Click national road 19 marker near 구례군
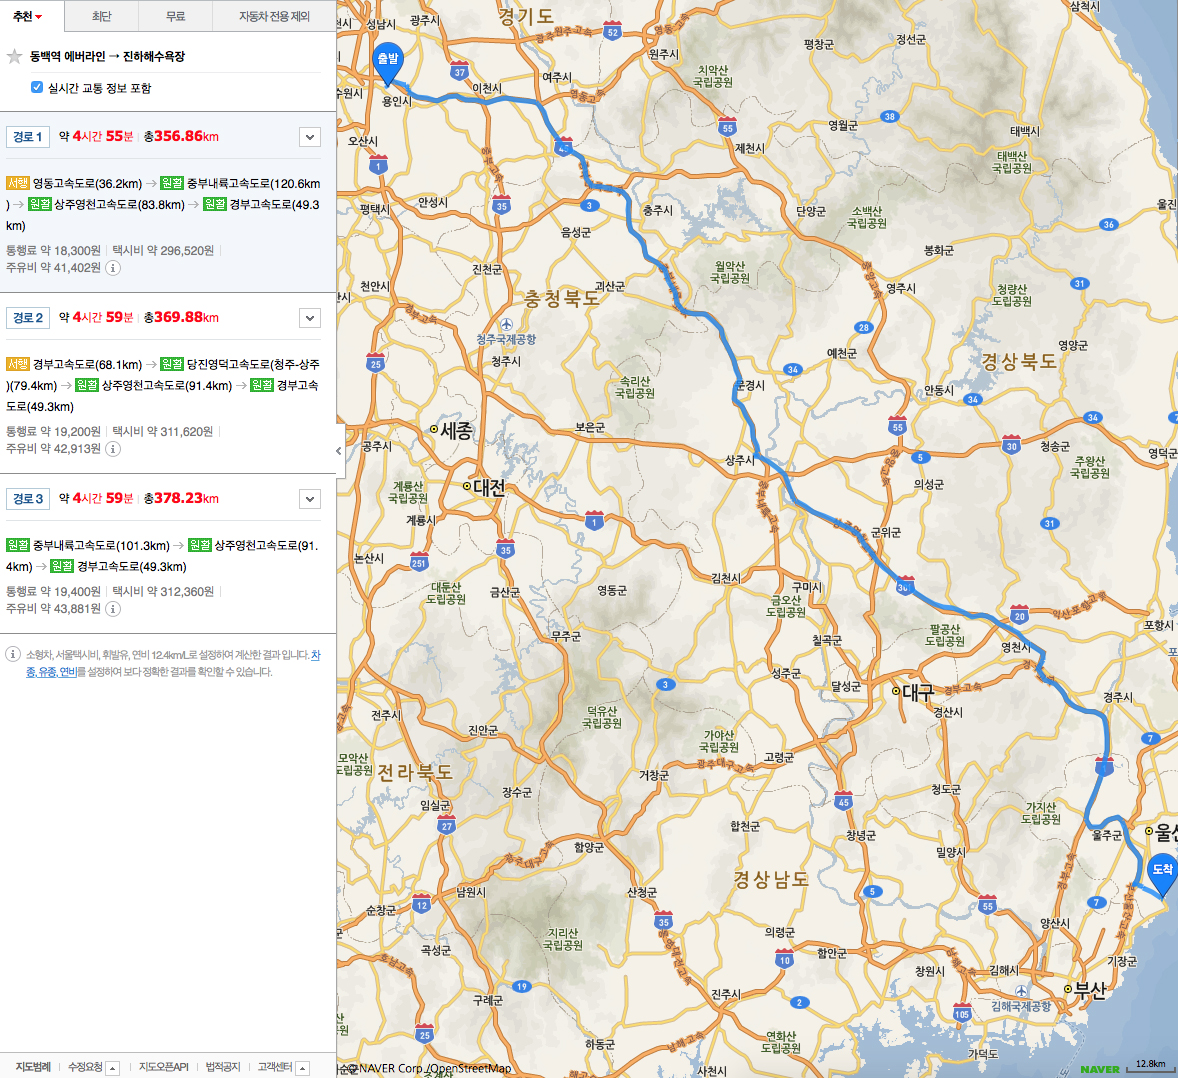1178x1078 pixels. (x=521, y=986)
